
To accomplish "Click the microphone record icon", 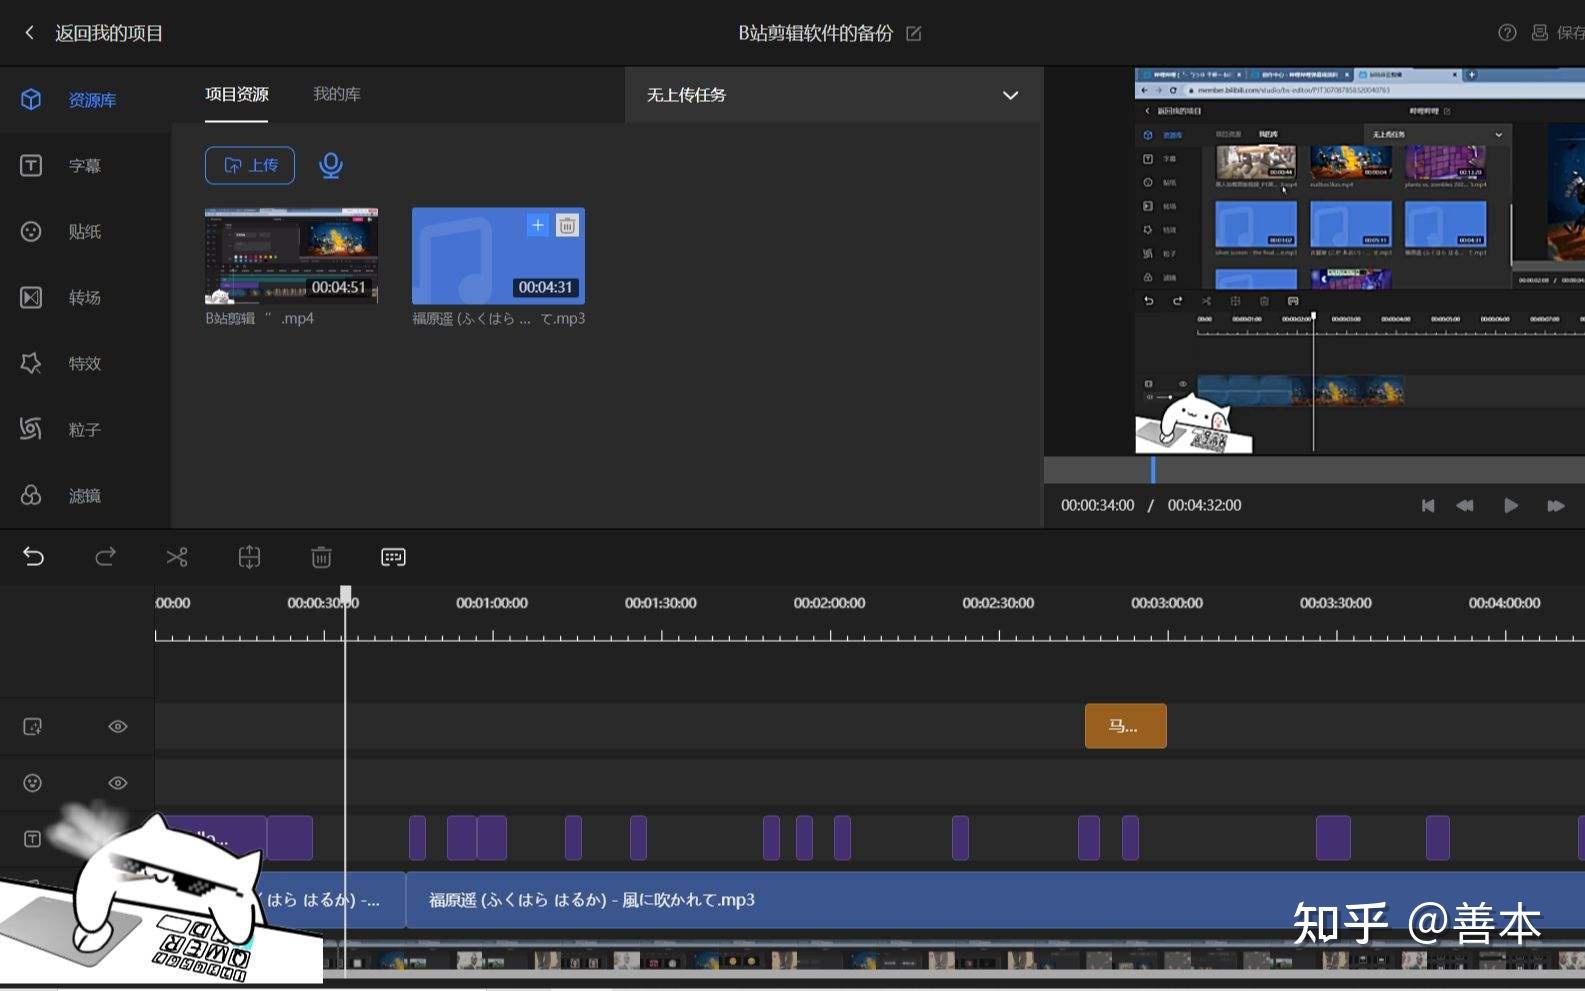I will pos(330,165).
